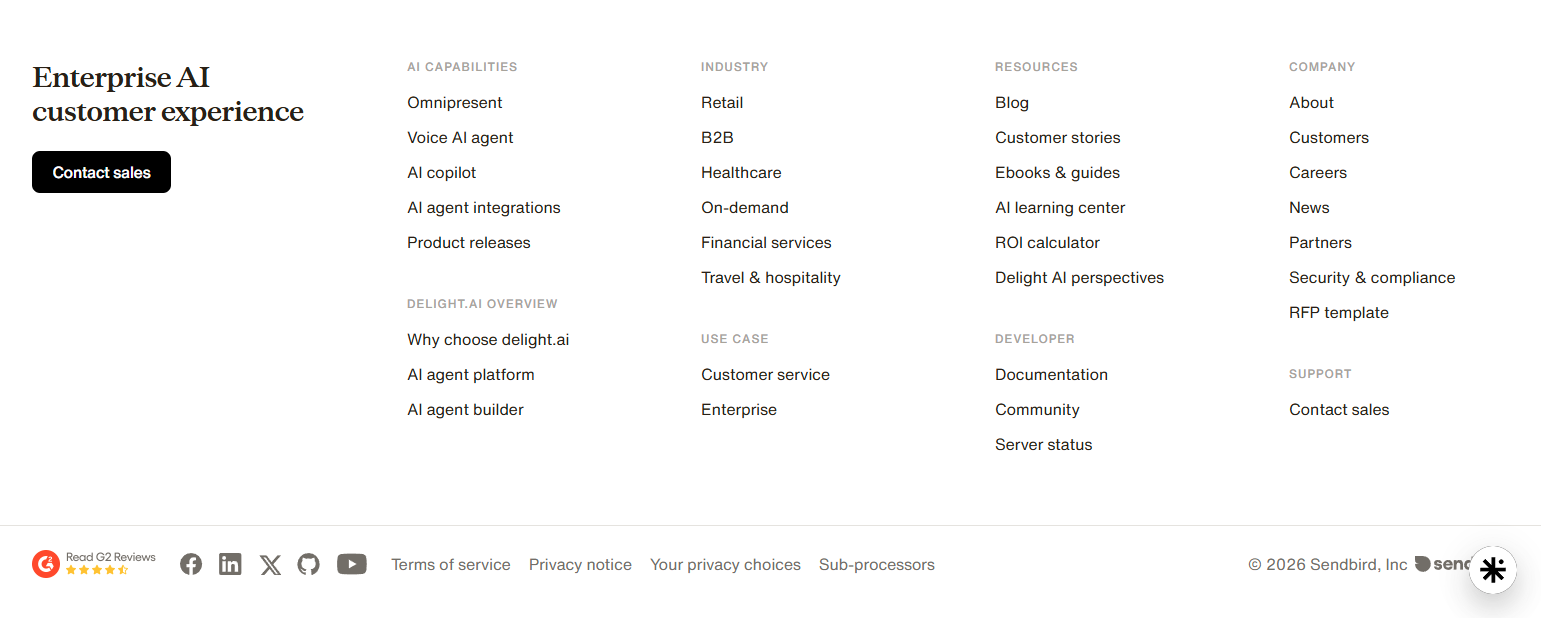Open the Careers page
This screenshot has height=639, width=1541.
[1317, 172]
